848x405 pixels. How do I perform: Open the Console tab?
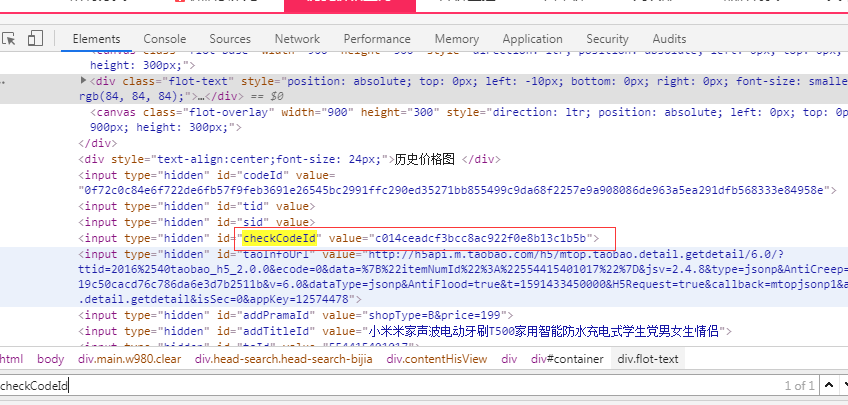click(164, 39)
